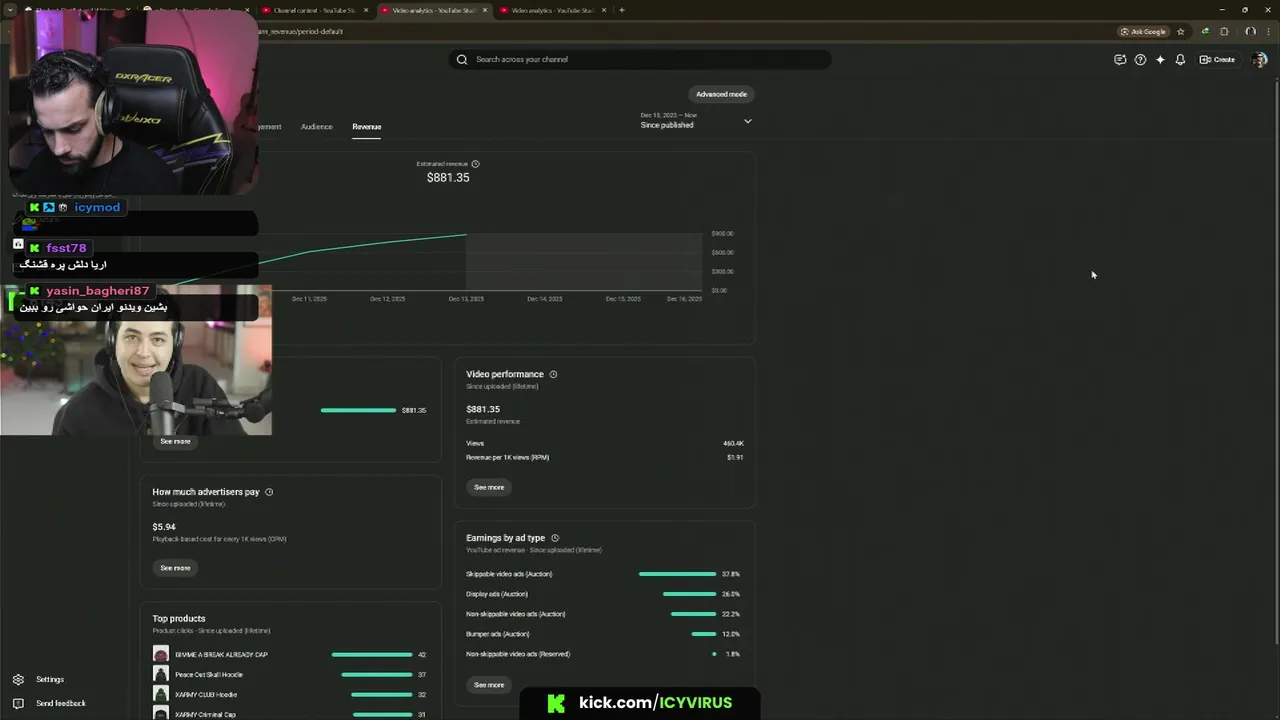Click the info icon beside Video performance
Screen dimensions: 1280x720
(x=553, y=374)
